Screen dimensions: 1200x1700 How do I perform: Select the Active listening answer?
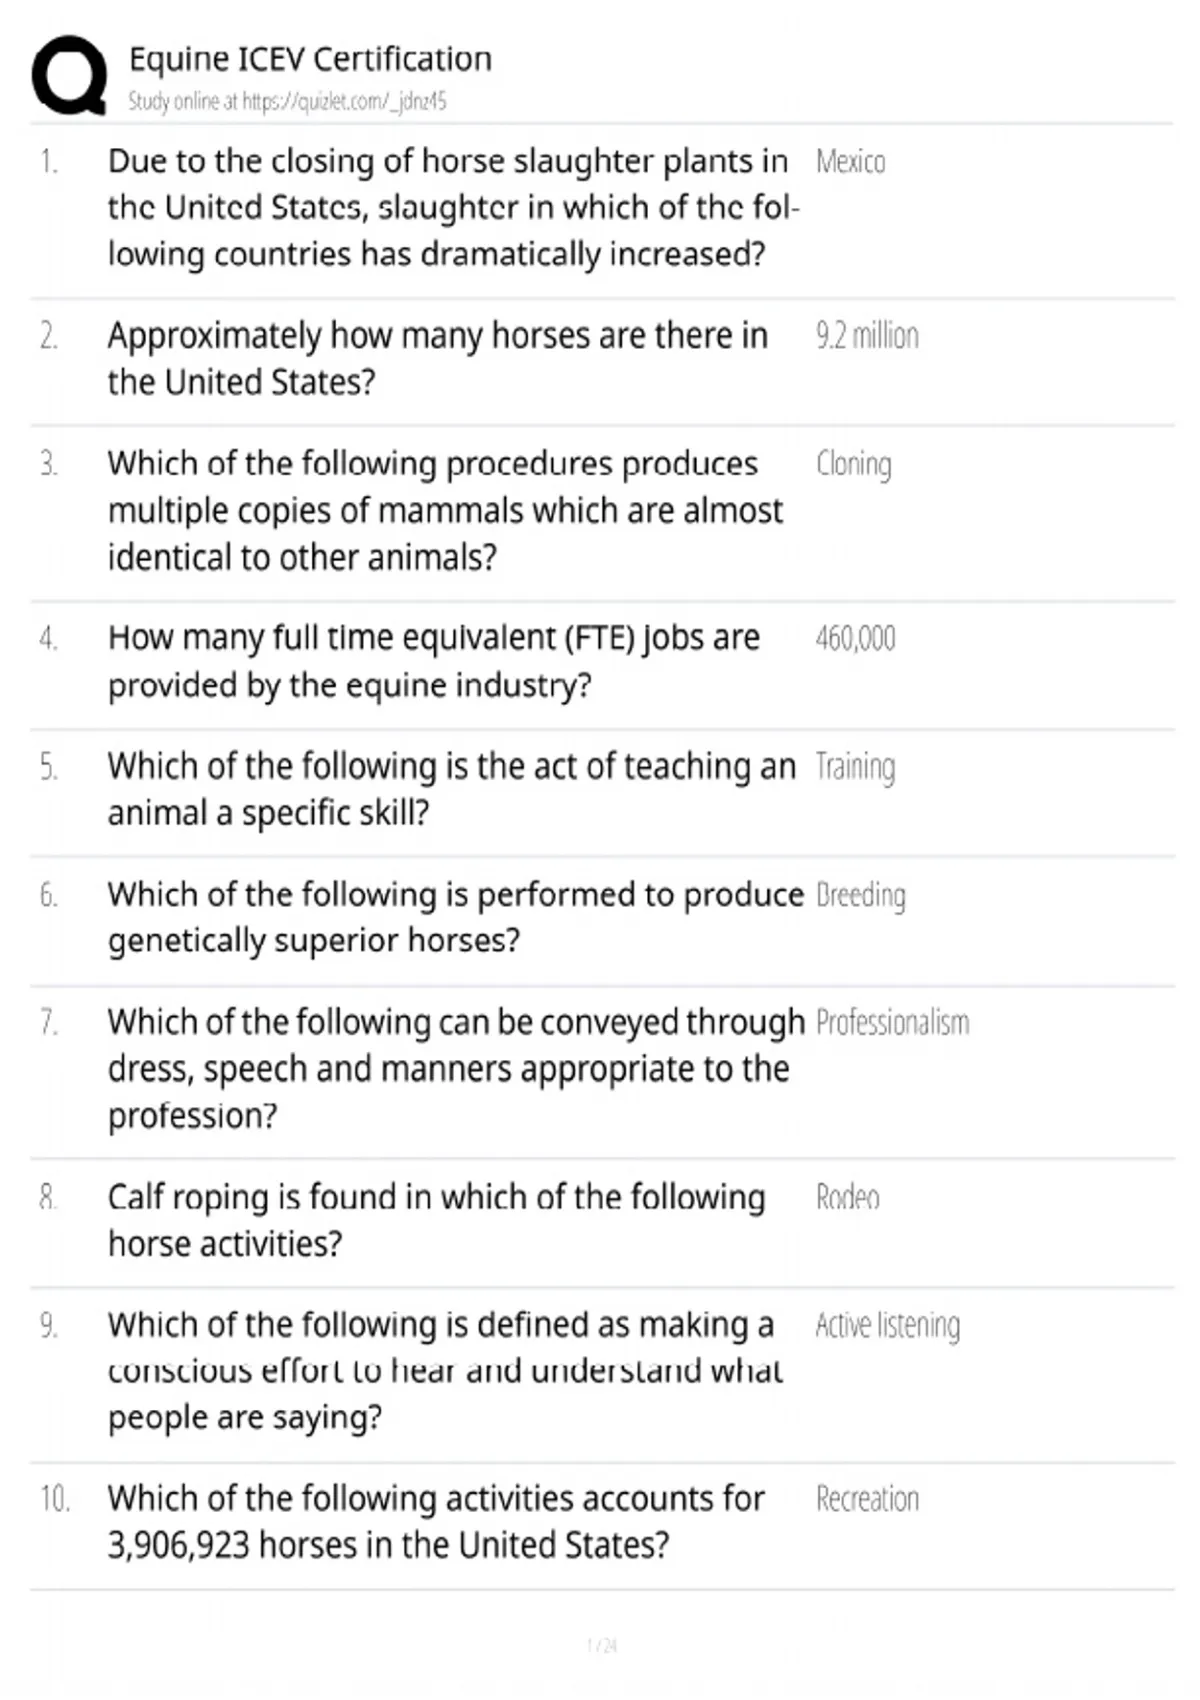pyautogui.click(x=887, y=1326)
